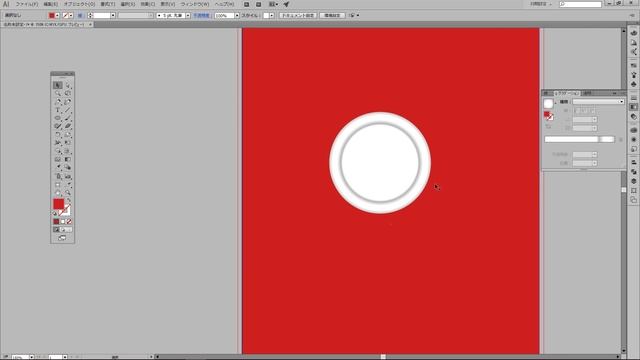The height and width of the screenshot is (360, 640).
Task: Open the 編集(E) menu
Action: (51, 4)
